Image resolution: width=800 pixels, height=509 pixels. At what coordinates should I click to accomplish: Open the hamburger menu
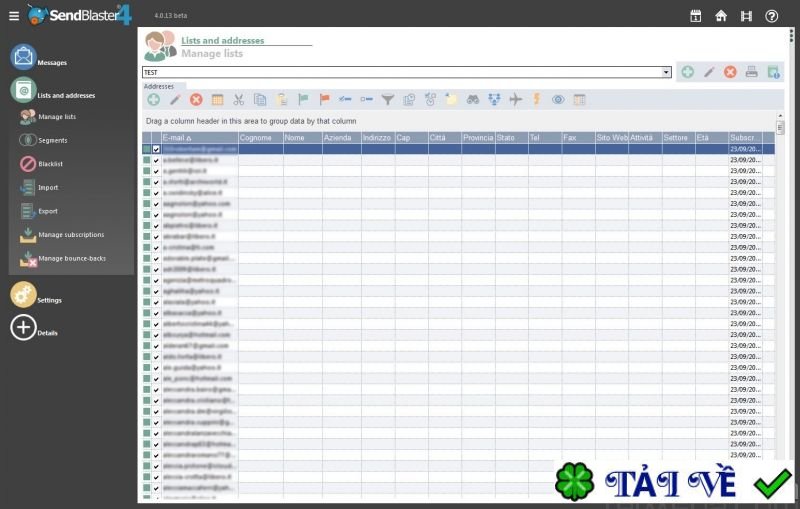pos(14,16)
